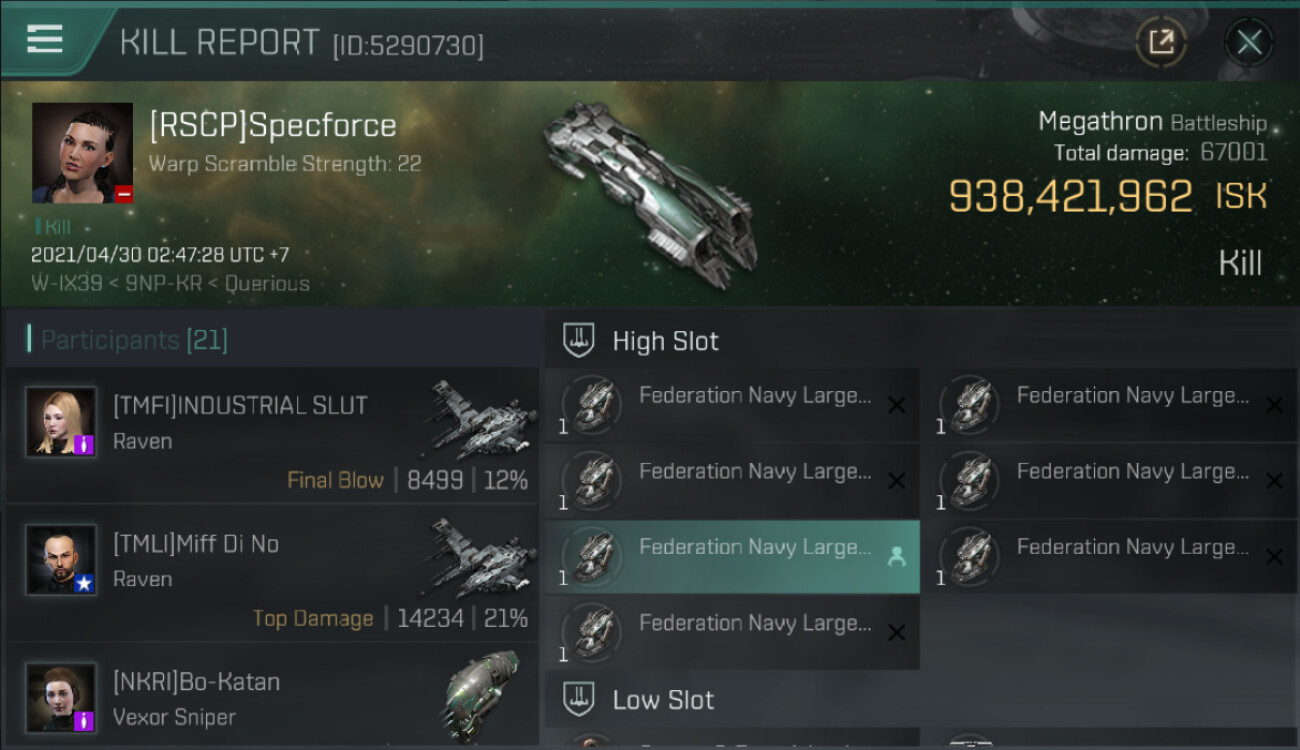1300x750 pixels.
Task: Click the Low Slot section icon
Action: 579,699
